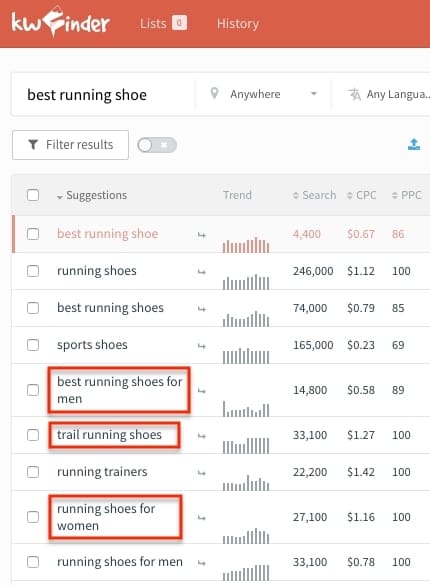Image resolution: width=430 pixels, height=585 pixels.
Task: Check the box for sports shoes
Action: (33, 345)
